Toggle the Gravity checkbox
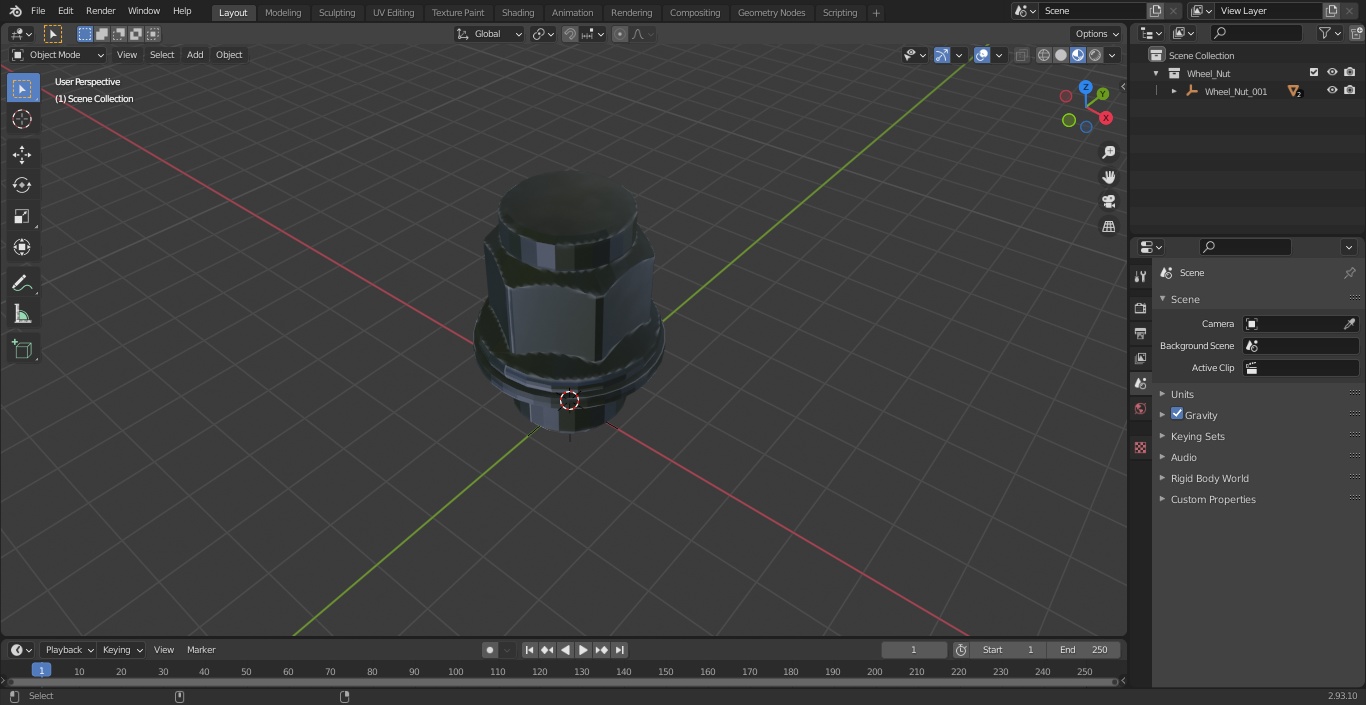Screen dimensions: 1366x705 coord(1177,414)
